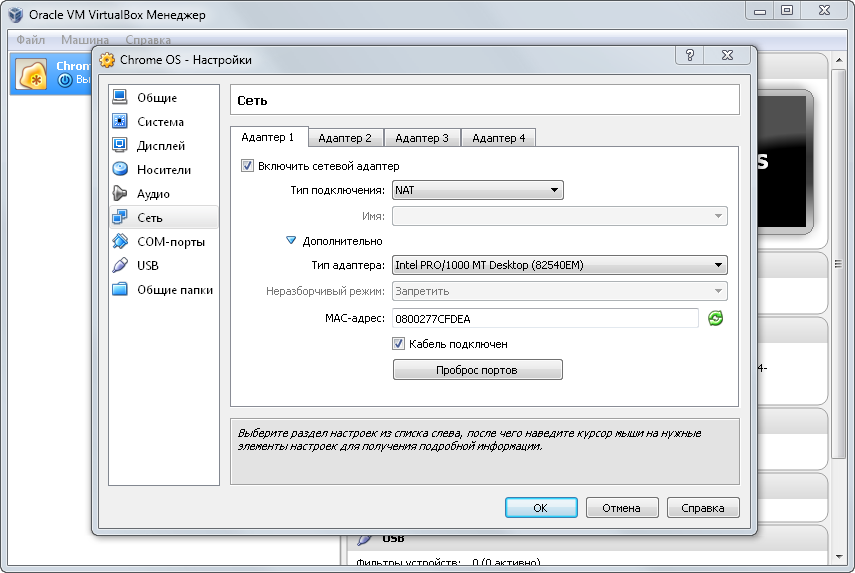Screen dimensions: 855x573
Task: Select the Общие папки text in sidebar
Action: 175,289
